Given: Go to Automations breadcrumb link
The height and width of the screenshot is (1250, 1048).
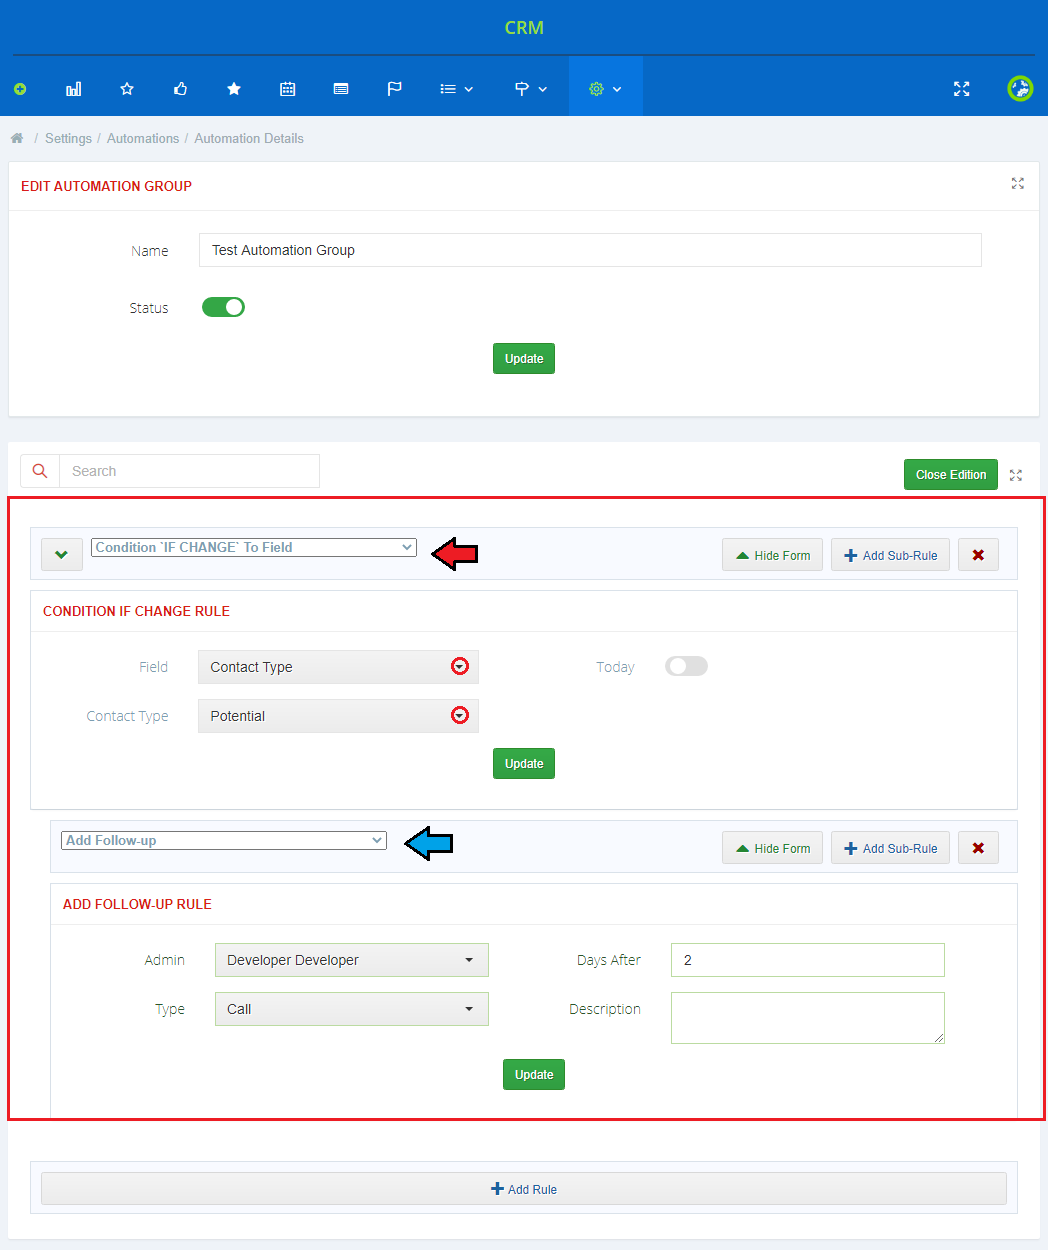Looking at the screenshot, I should pos(143,138).
